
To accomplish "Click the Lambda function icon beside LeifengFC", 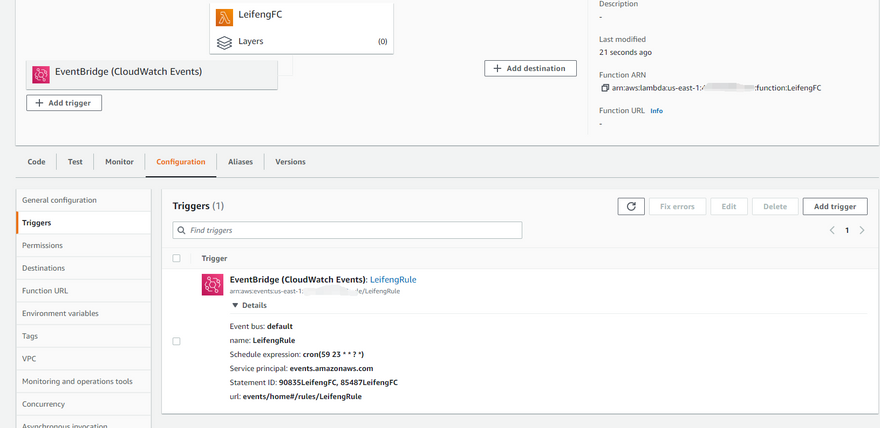I will 225,16.
